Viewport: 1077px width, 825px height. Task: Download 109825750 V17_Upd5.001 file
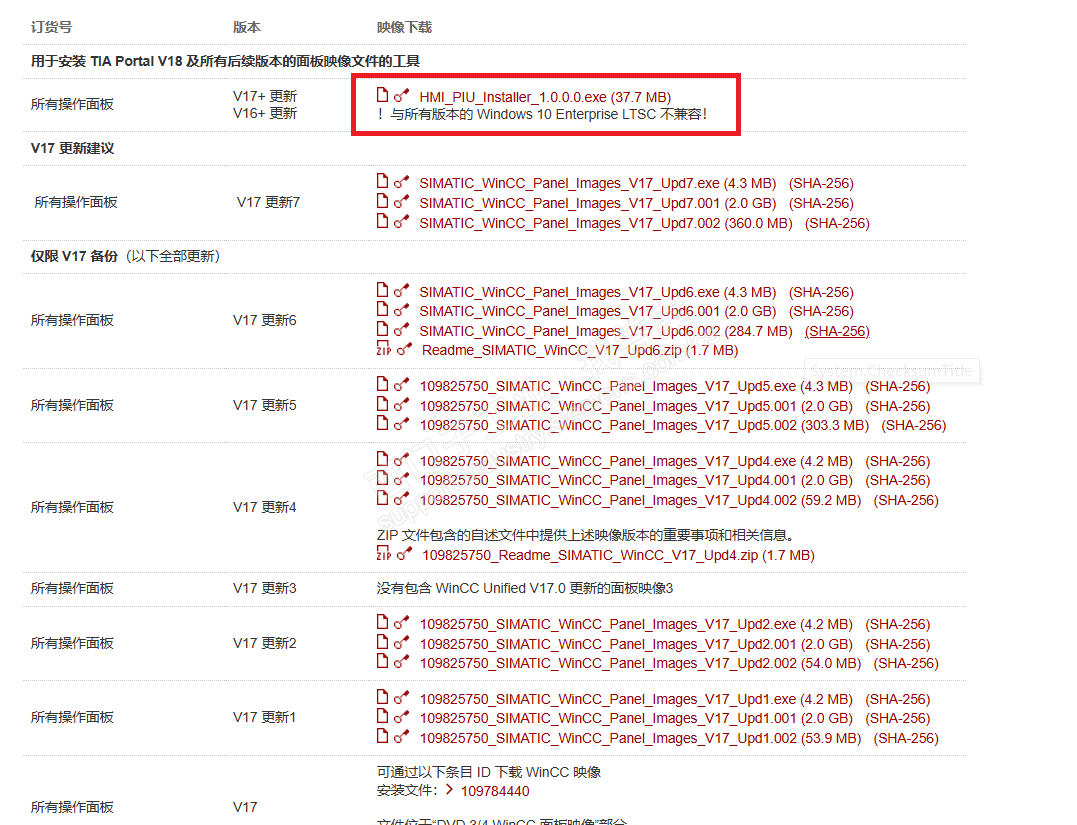point(636,406)
